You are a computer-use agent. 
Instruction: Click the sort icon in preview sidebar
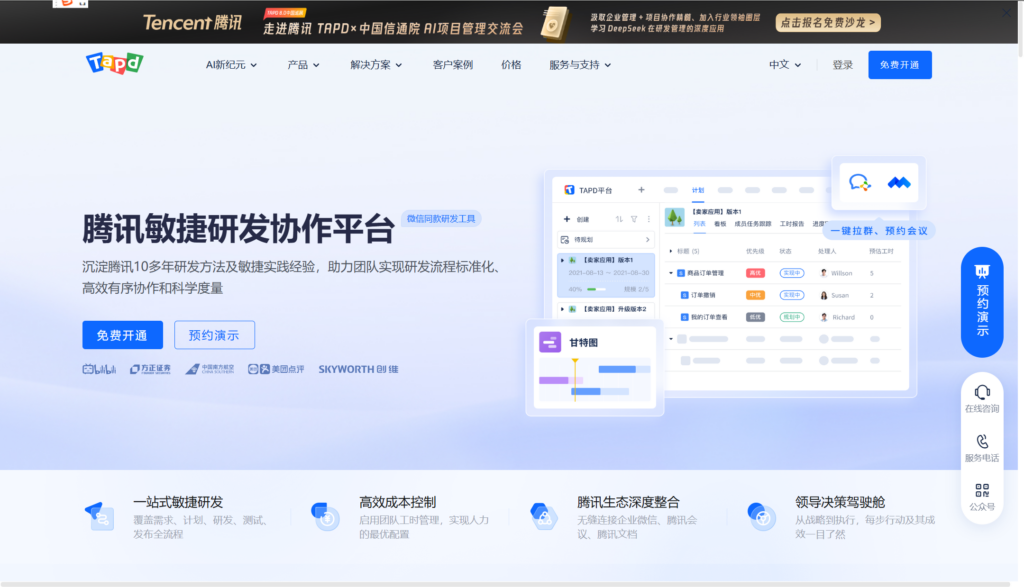pyautogui.click(x=619, y=219)
